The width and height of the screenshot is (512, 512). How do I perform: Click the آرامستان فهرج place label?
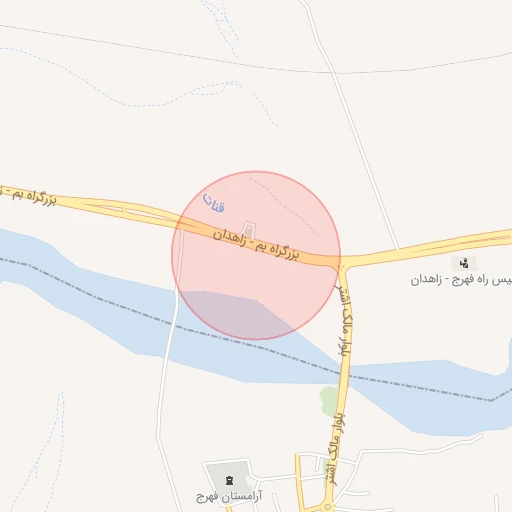point(229,497)
